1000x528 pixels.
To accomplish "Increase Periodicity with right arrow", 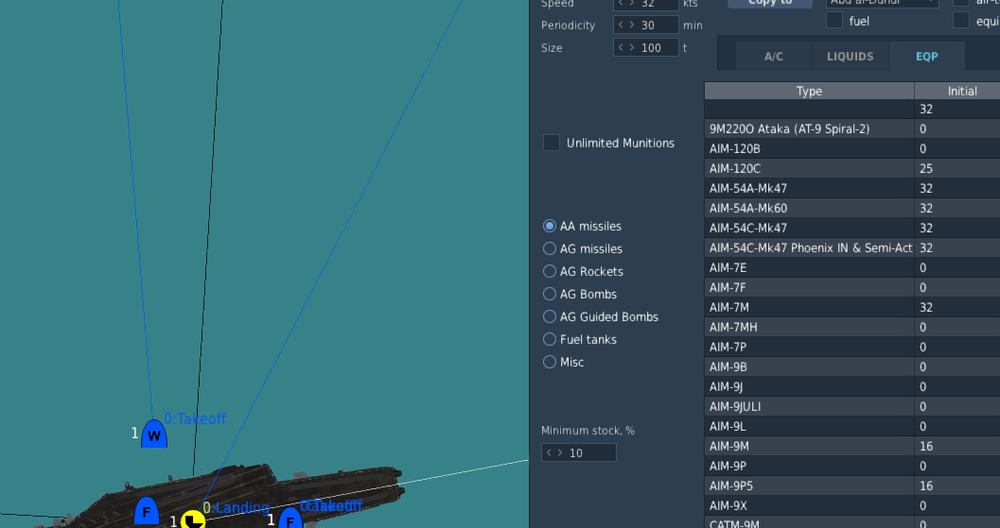I will pos(631,26).
